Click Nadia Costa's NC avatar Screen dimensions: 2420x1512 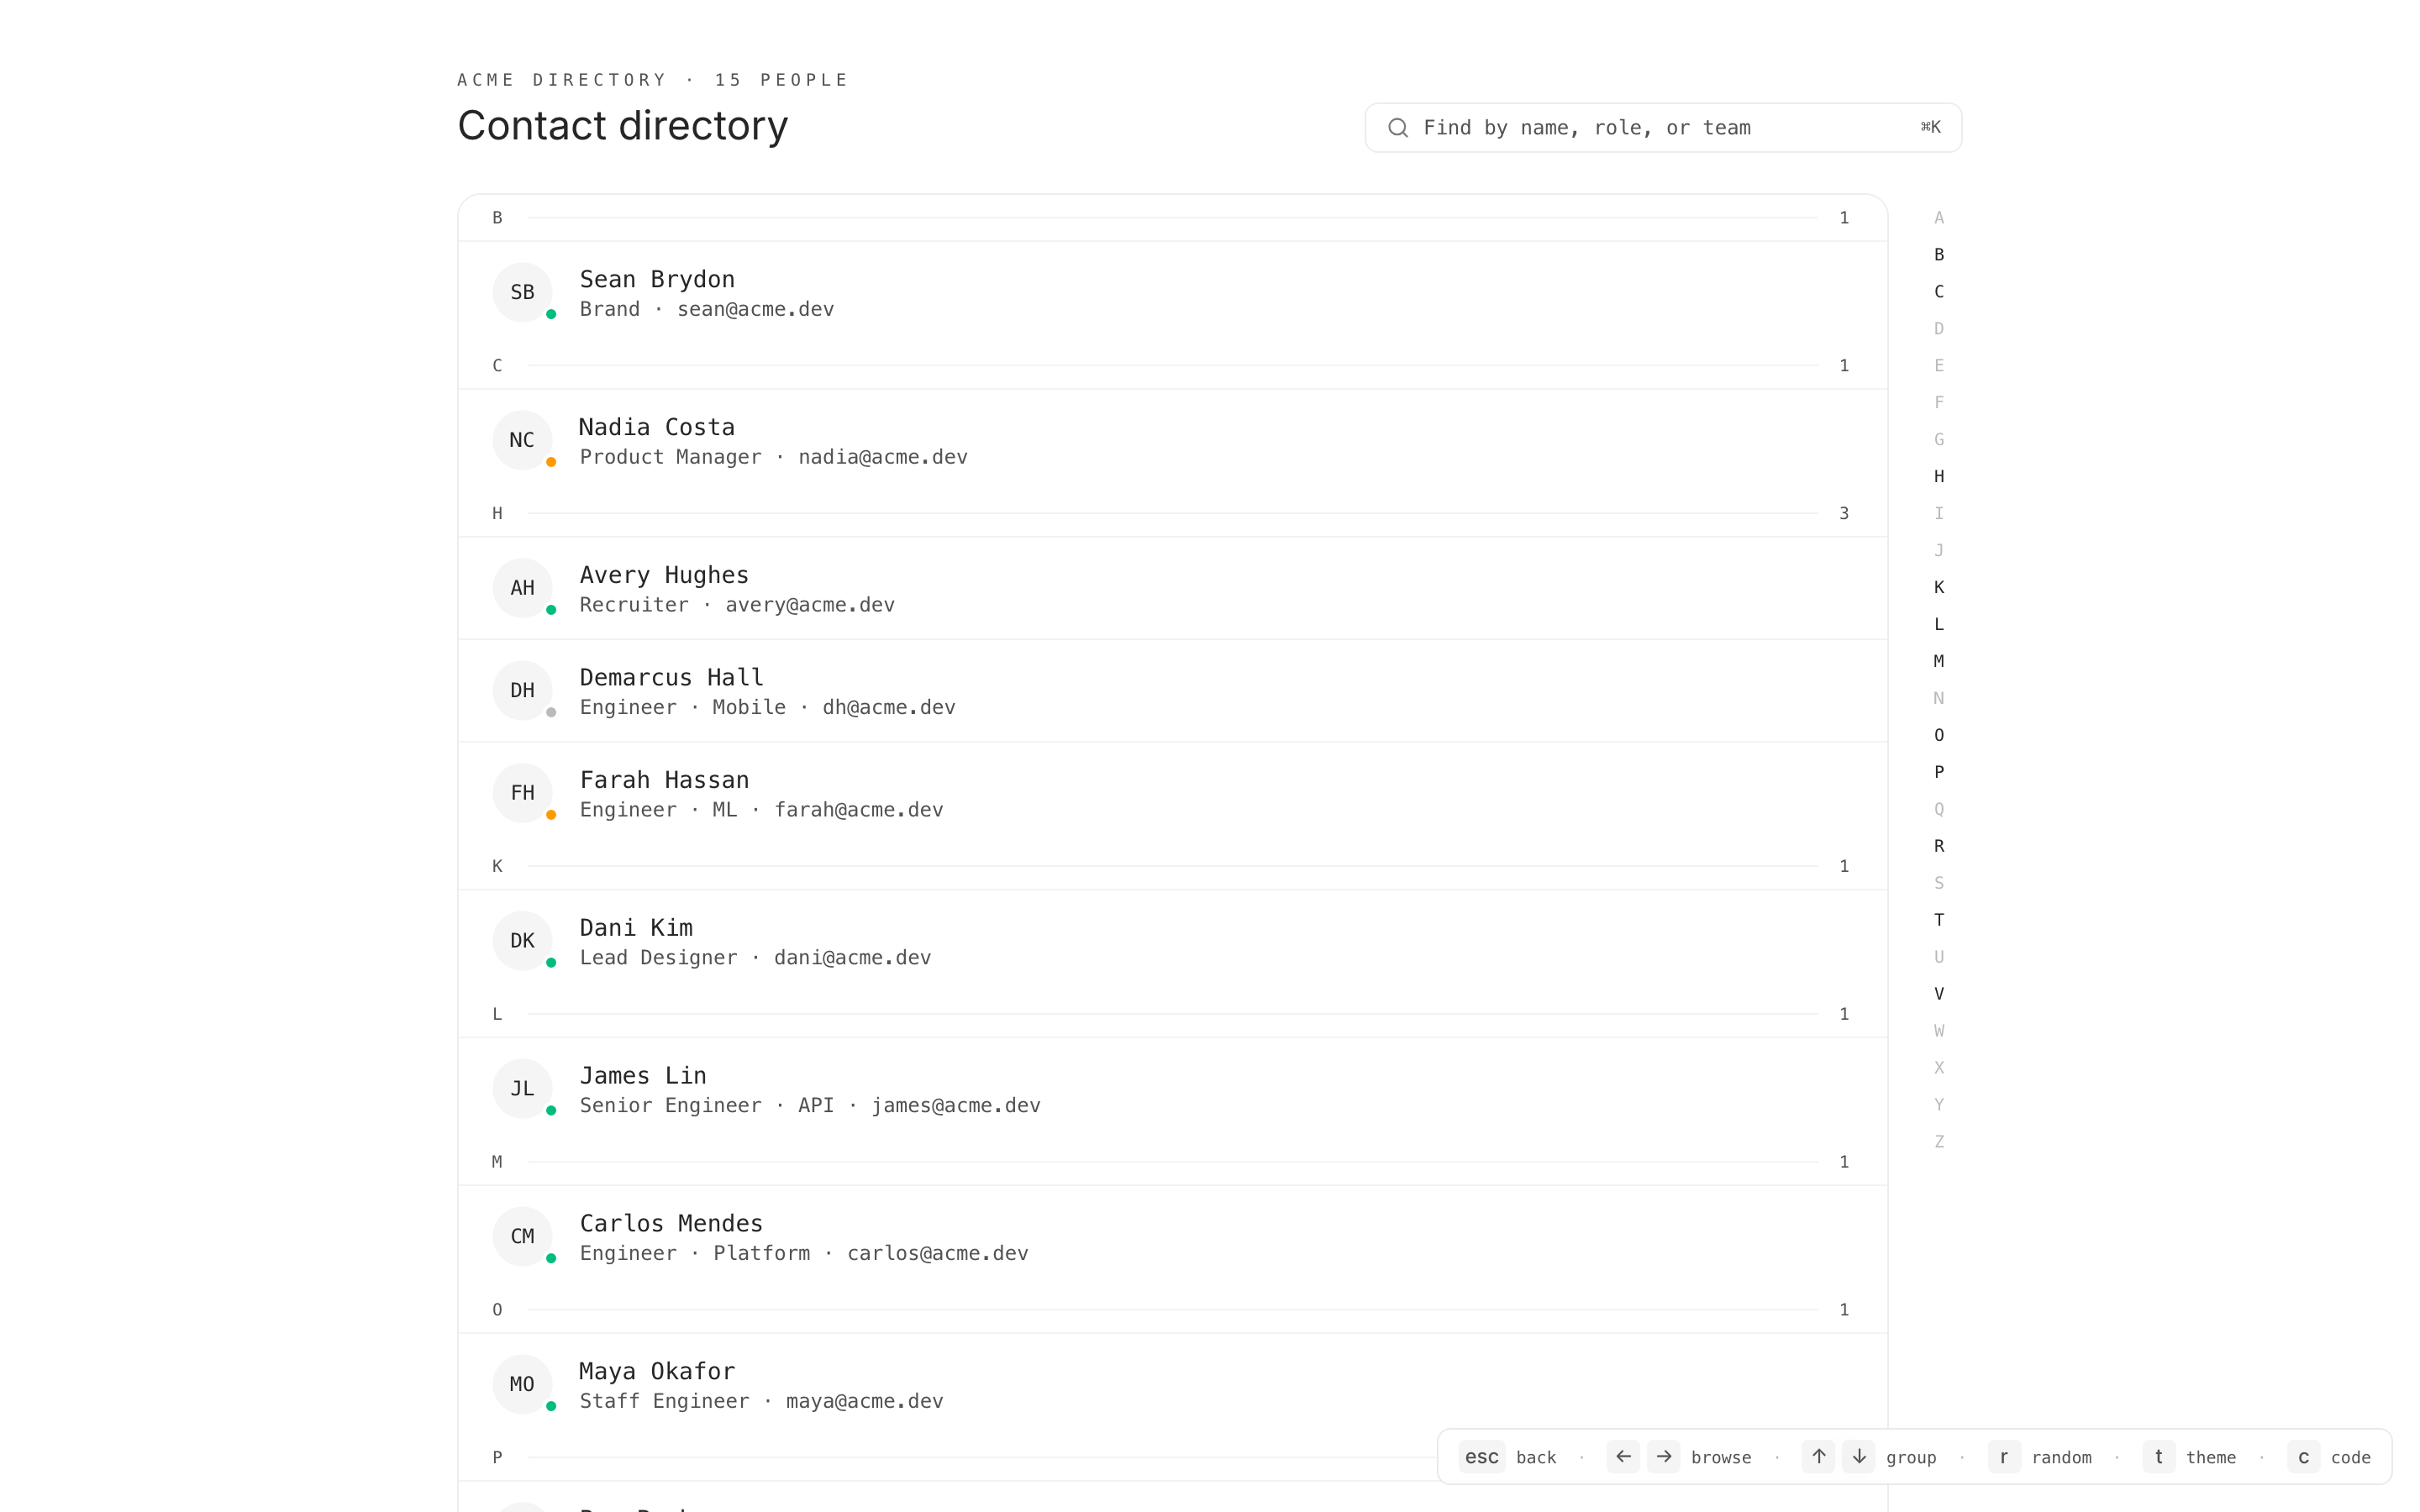(522, 440)
